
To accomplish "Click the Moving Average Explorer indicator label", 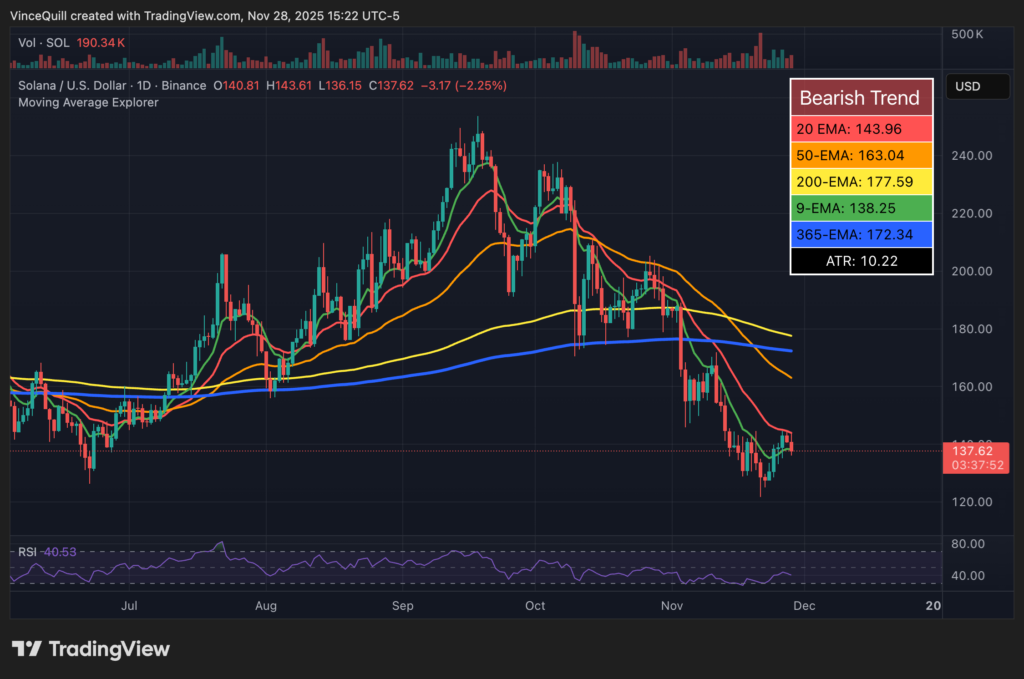I will click(87, 102).
